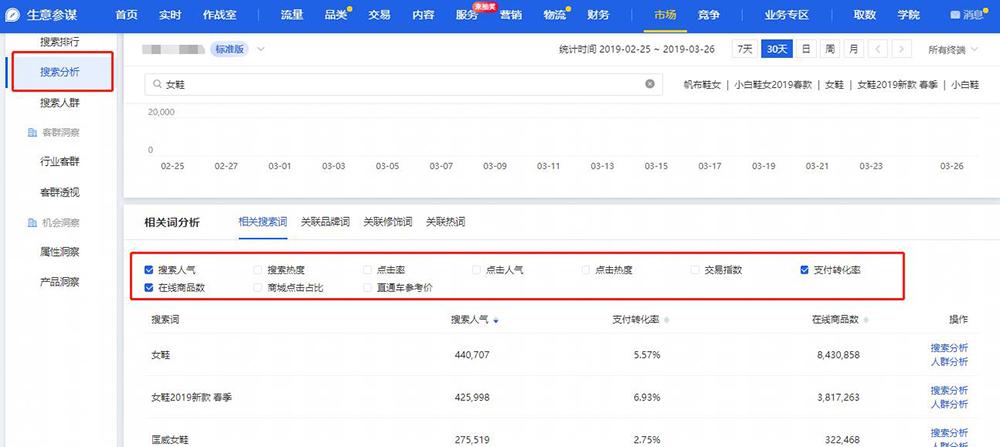Sort by 搜索人气 column arrow
Screen dimensions: 1000x447
pos(497,320)
